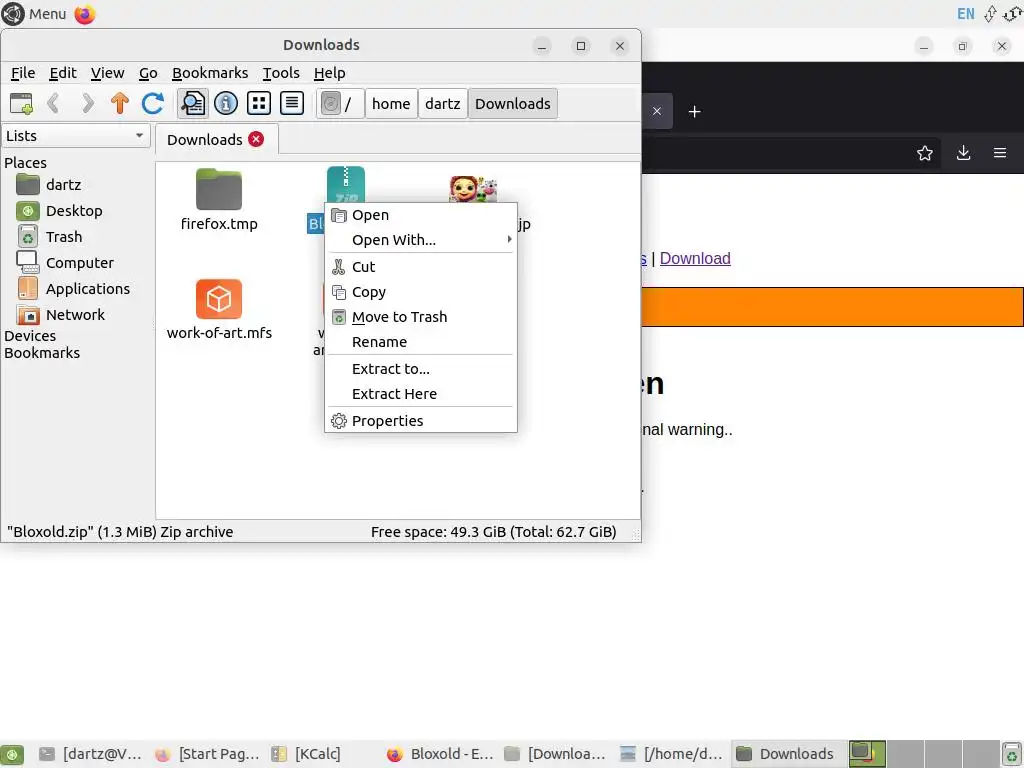Click the 'Downloads' path bar button
Image resolution: width=1024 pixels, height=768 pixels.
(513, 104)
